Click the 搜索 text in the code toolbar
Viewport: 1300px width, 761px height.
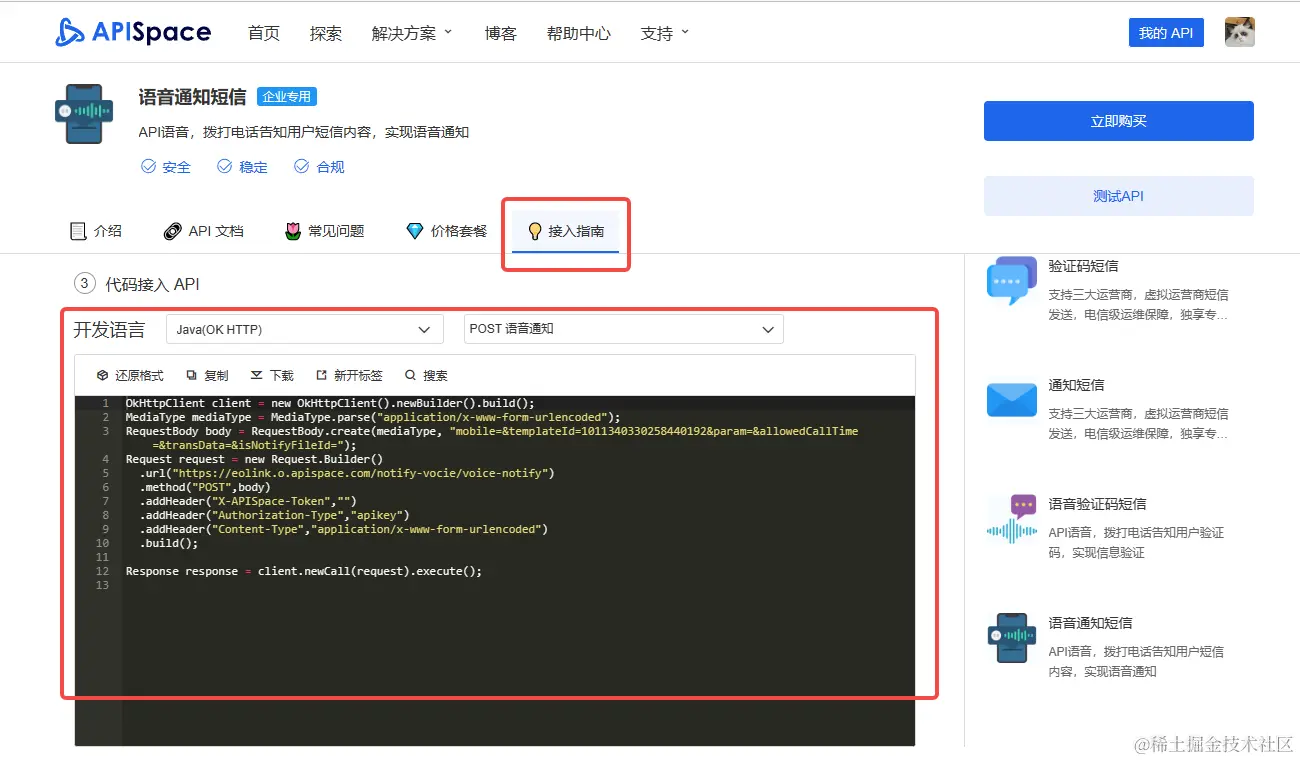click(x=435, y=375)
